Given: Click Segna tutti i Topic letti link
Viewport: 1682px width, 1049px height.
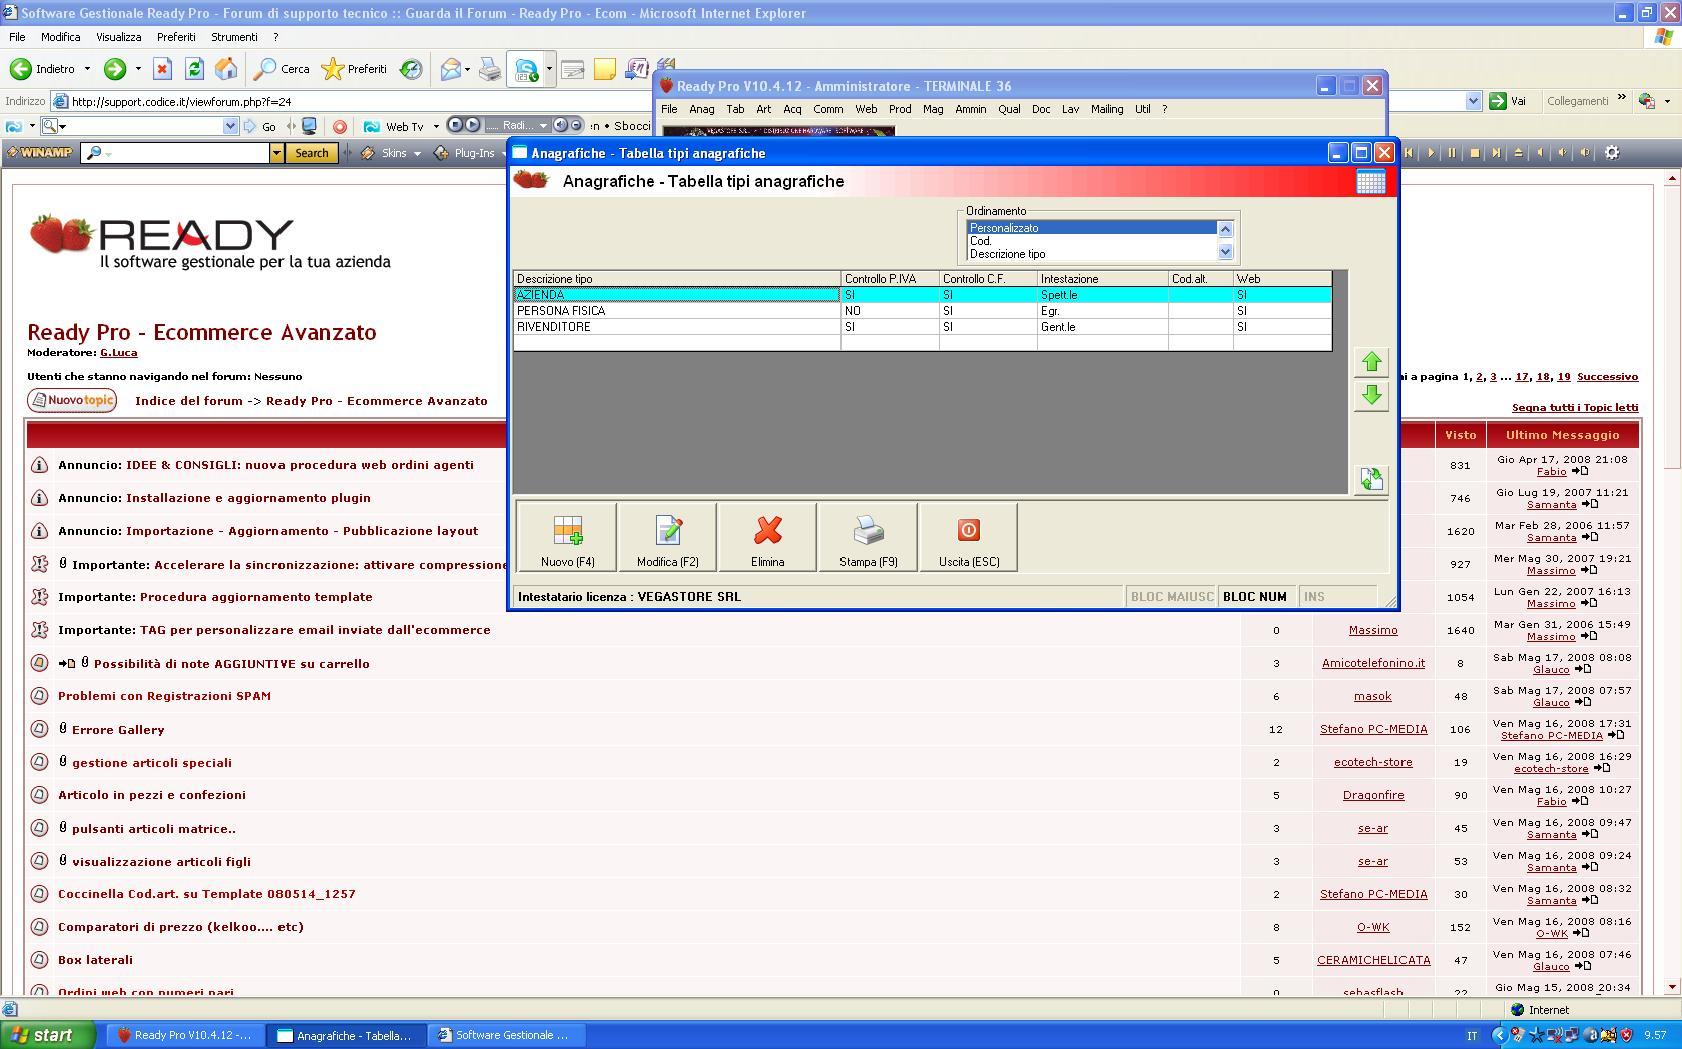Looking at the screenshot, I should (1575, 407).
